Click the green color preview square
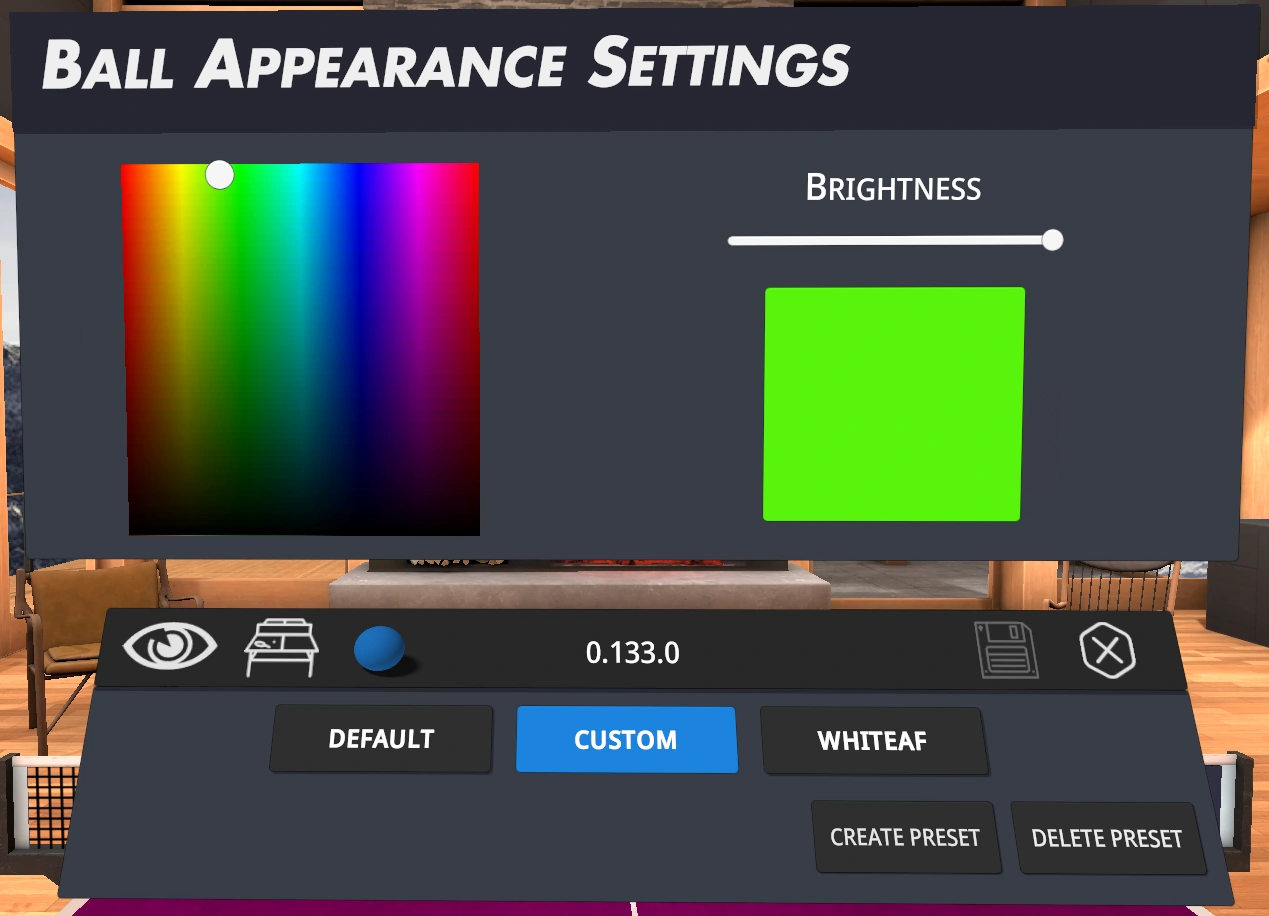The height and width of the screenshot is (916, 1269). click(x=894, y=404)
